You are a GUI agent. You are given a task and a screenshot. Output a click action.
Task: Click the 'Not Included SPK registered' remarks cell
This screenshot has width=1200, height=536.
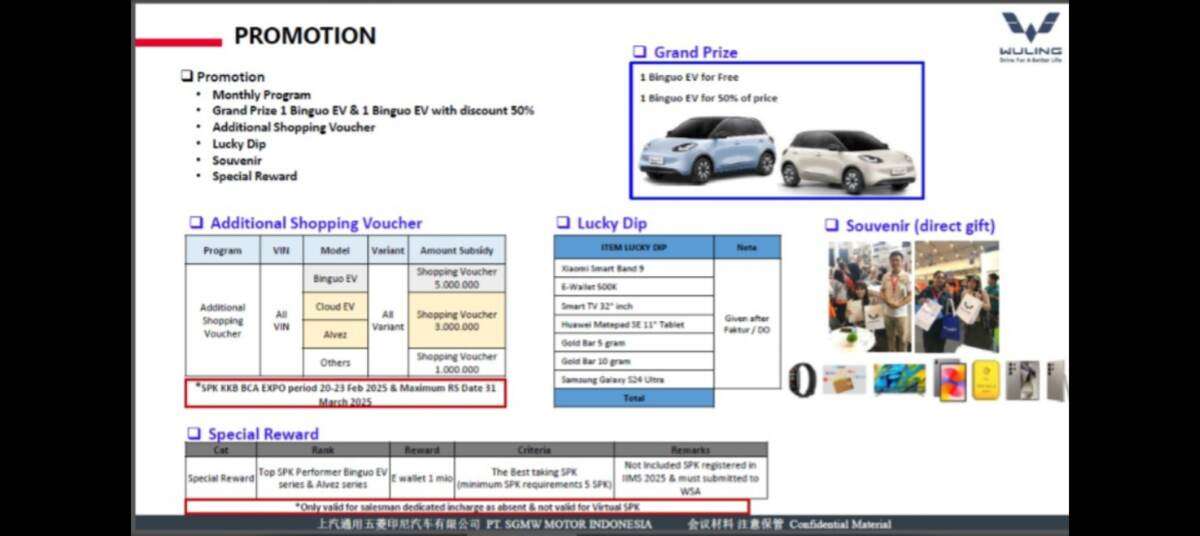[691, 478]
